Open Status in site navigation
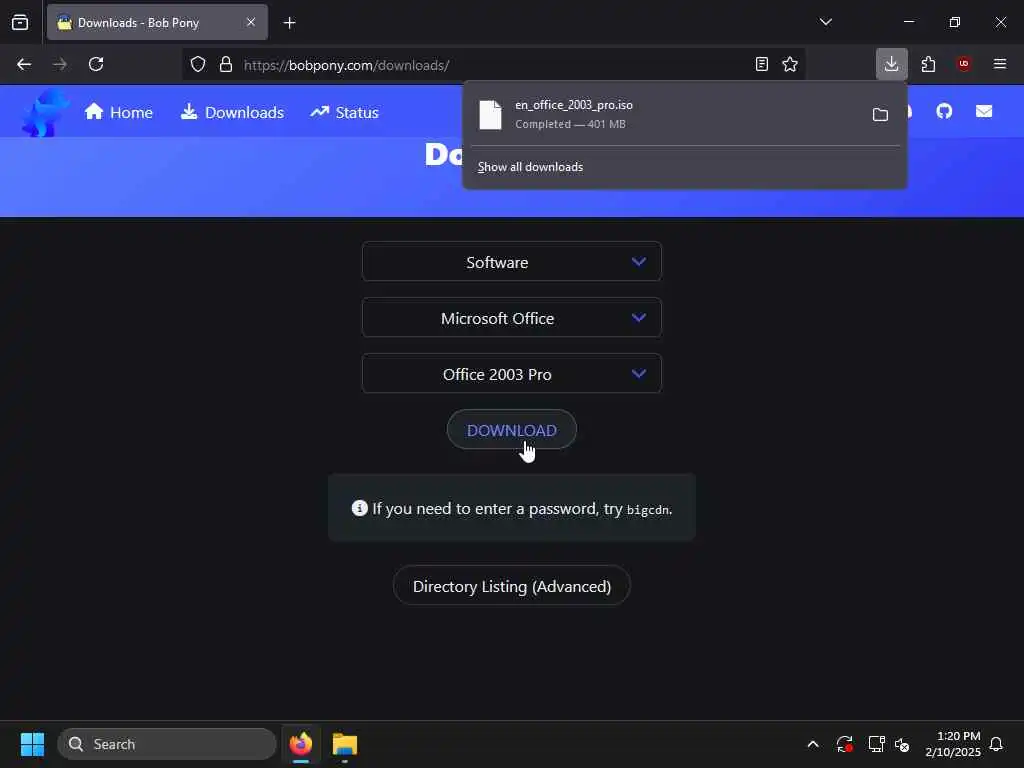Image resolution: width=1024 pixels, height=768 pixels. pos(344,112)
